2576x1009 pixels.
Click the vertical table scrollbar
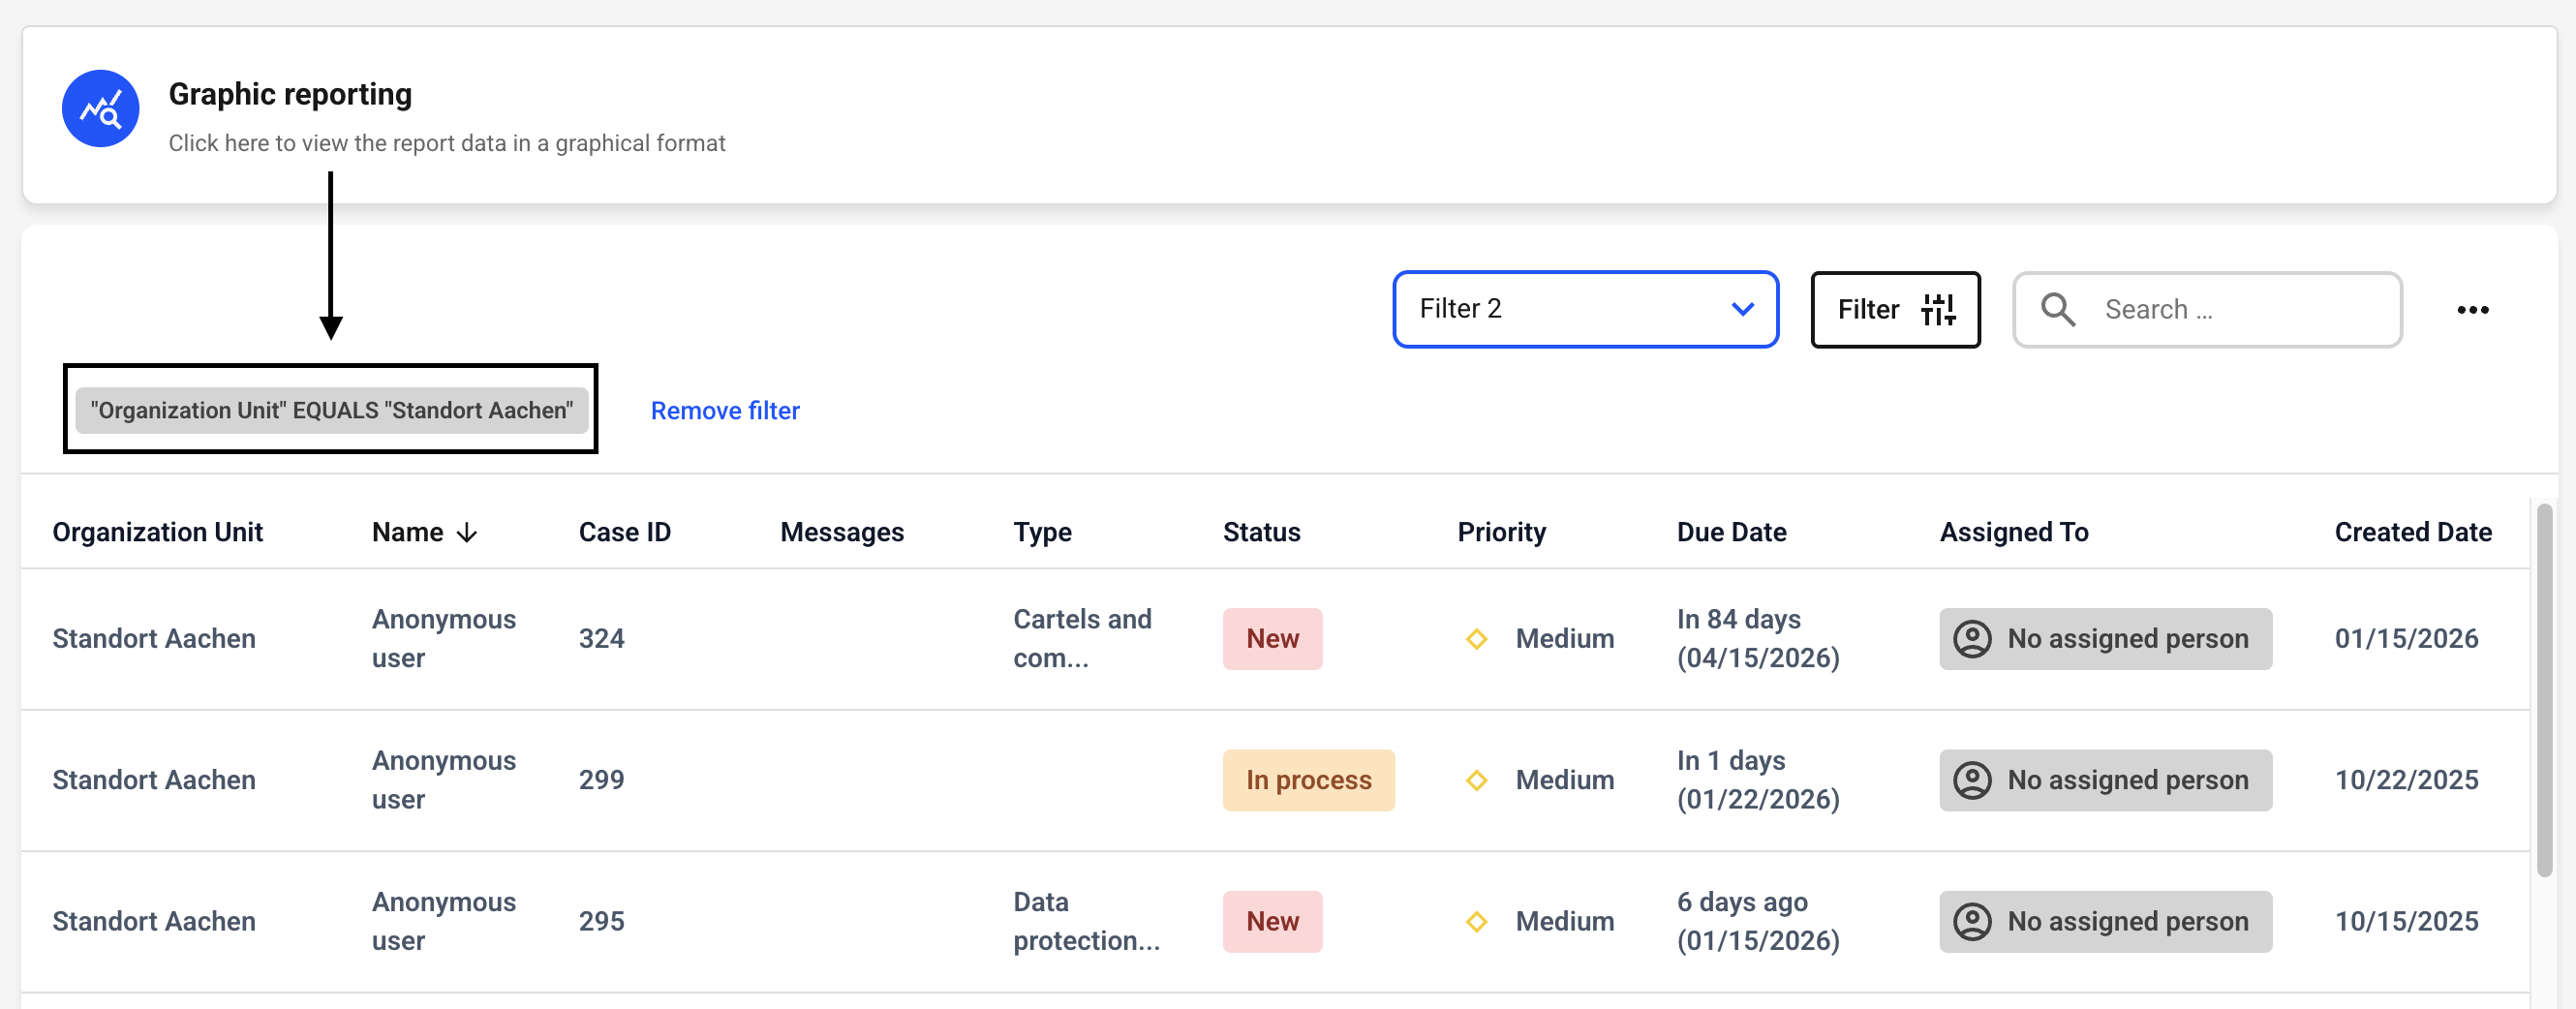pyautogui.click(x=2544, y=690)
